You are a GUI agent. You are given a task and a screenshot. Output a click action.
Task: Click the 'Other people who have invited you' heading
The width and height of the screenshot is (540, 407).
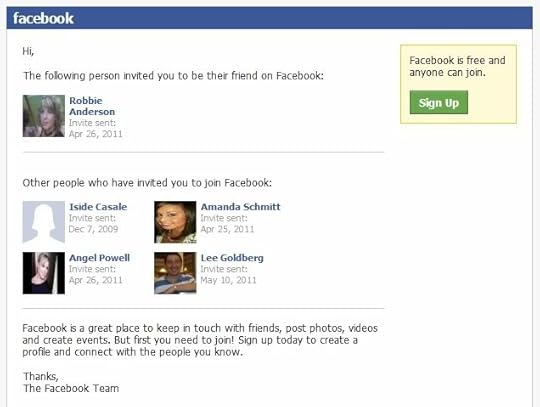point(147,183)
